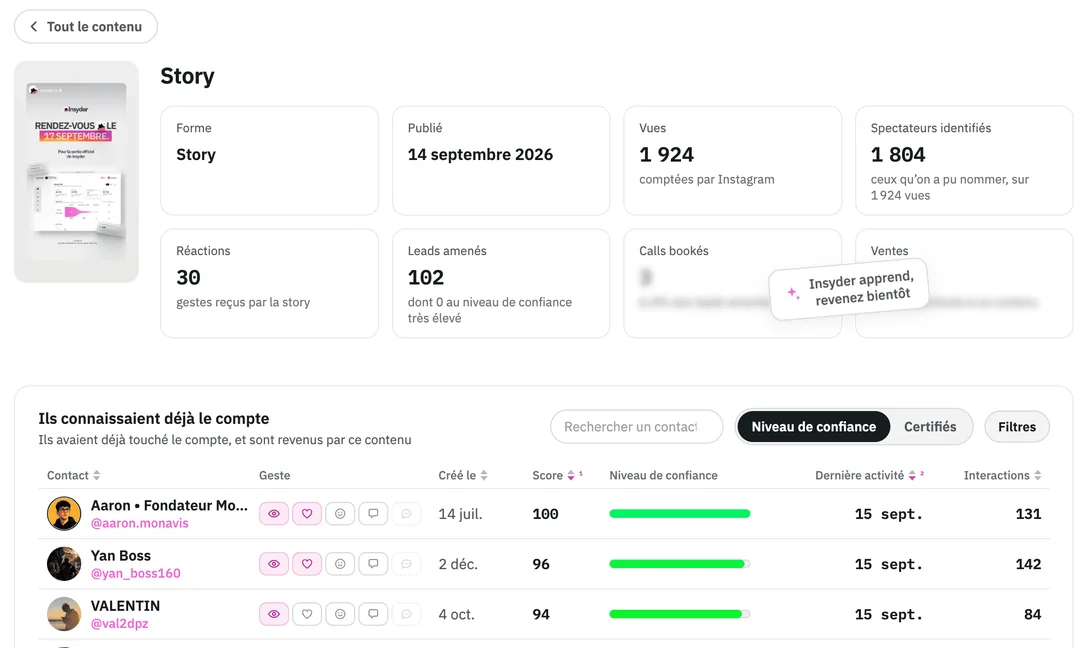
Task: Switch to the Certifiés tab
Action: [930, 427]
